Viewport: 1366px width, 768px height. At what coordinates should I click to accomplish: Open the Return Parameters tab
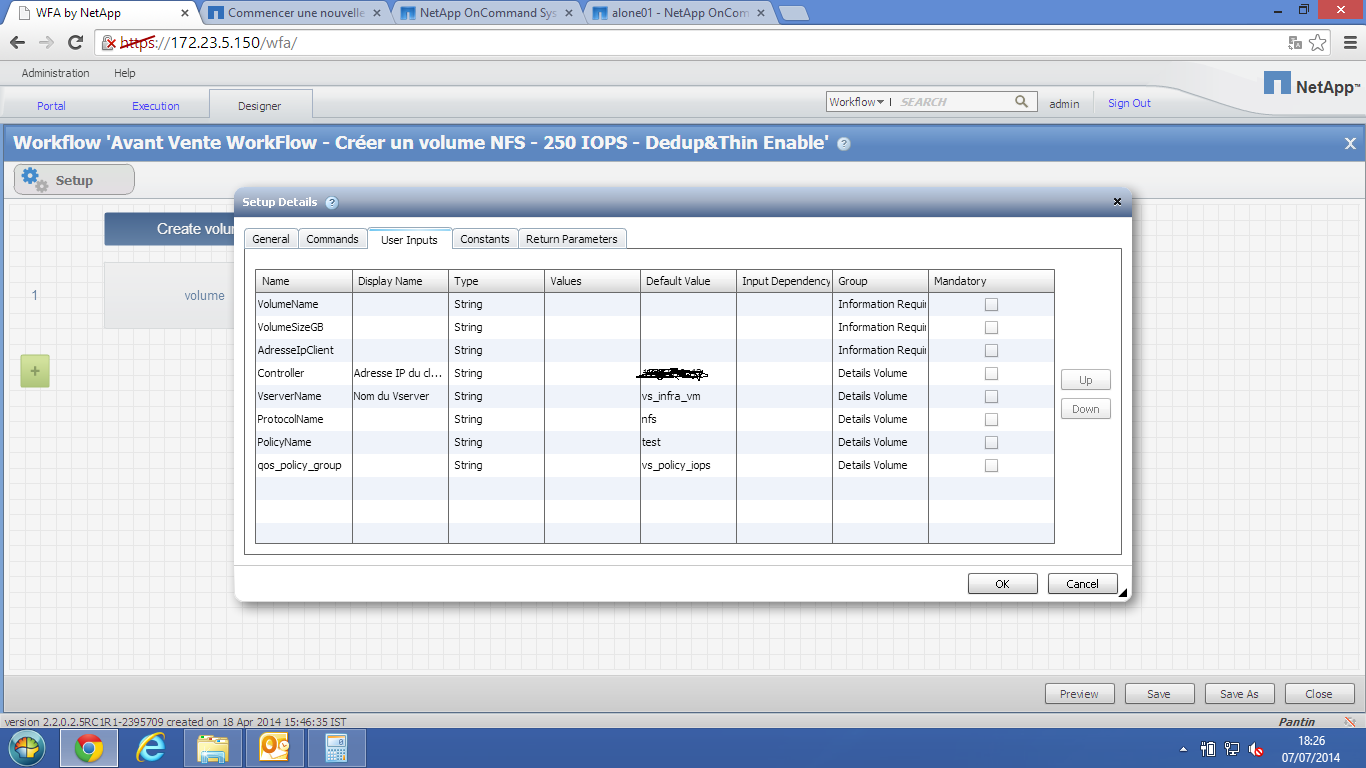tap(572, 239)
